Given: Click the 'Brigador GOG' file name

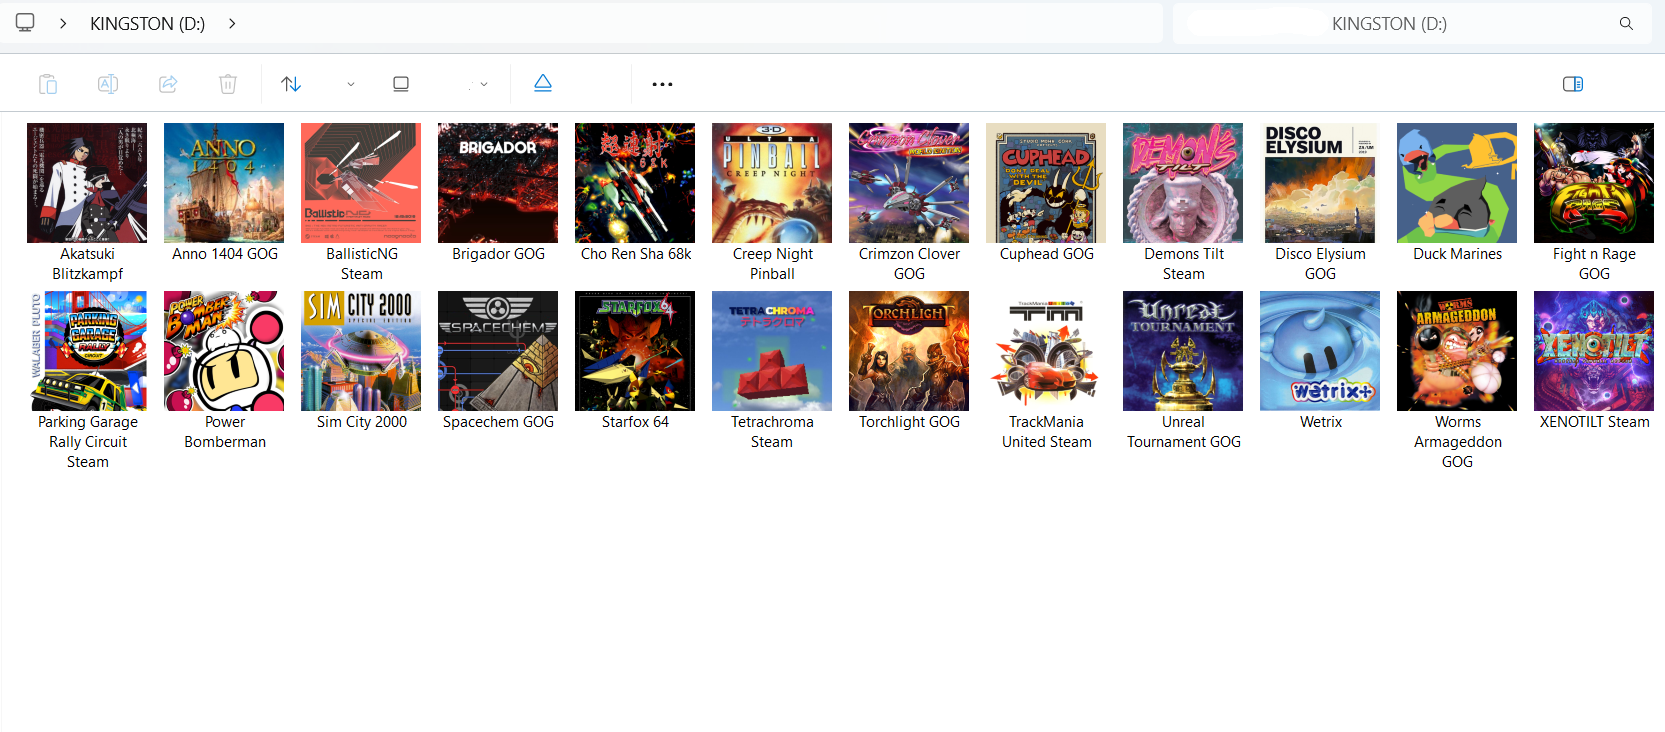Looking at the screenshot, I should (498, 254).
